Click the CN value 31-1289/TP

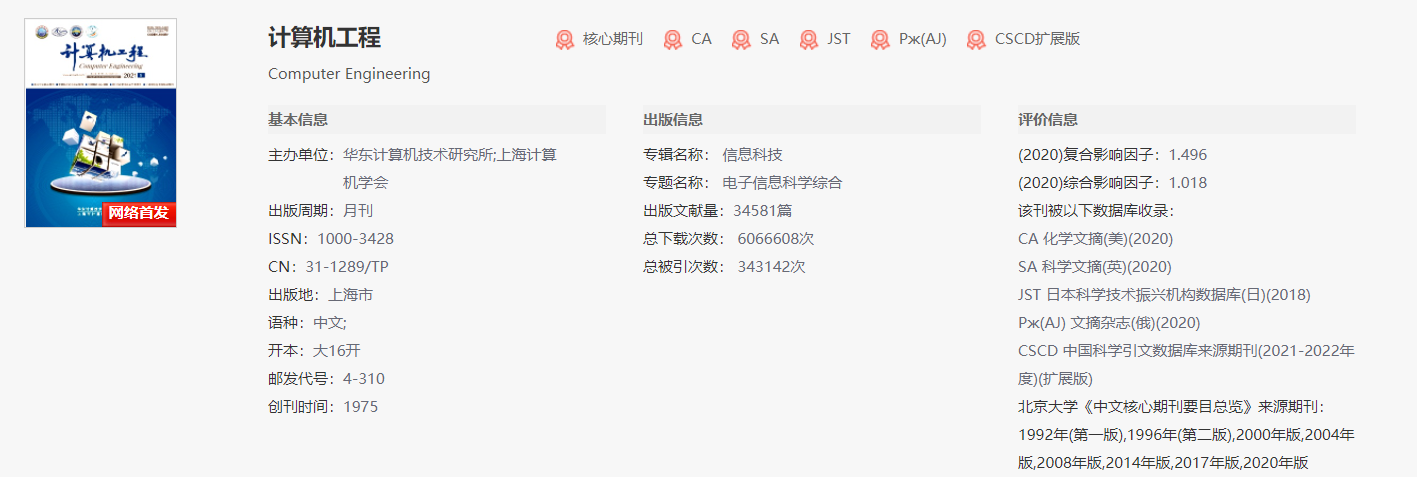click(347, 267)
